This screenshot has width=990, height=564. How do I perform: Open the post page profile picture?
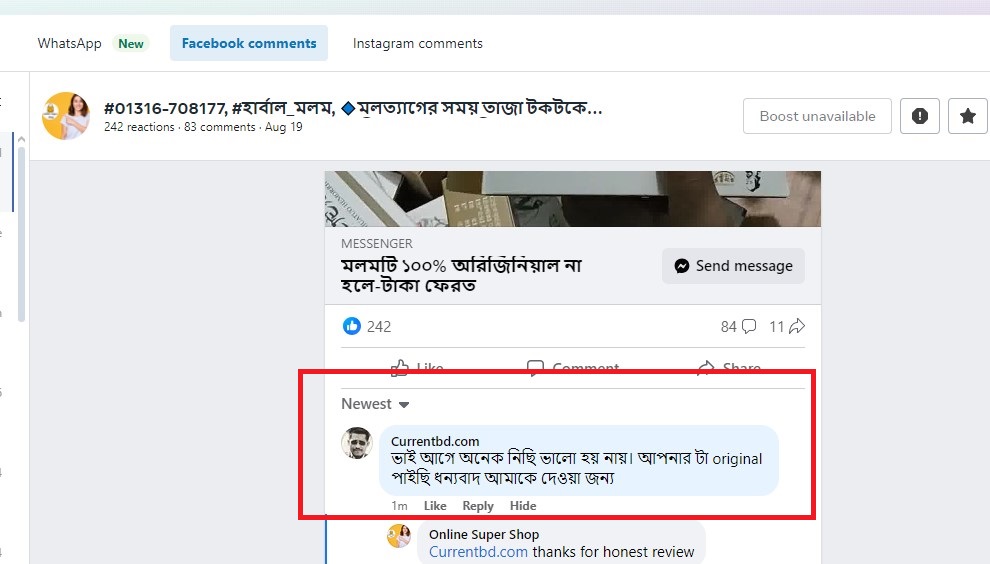tap(66, 116)
